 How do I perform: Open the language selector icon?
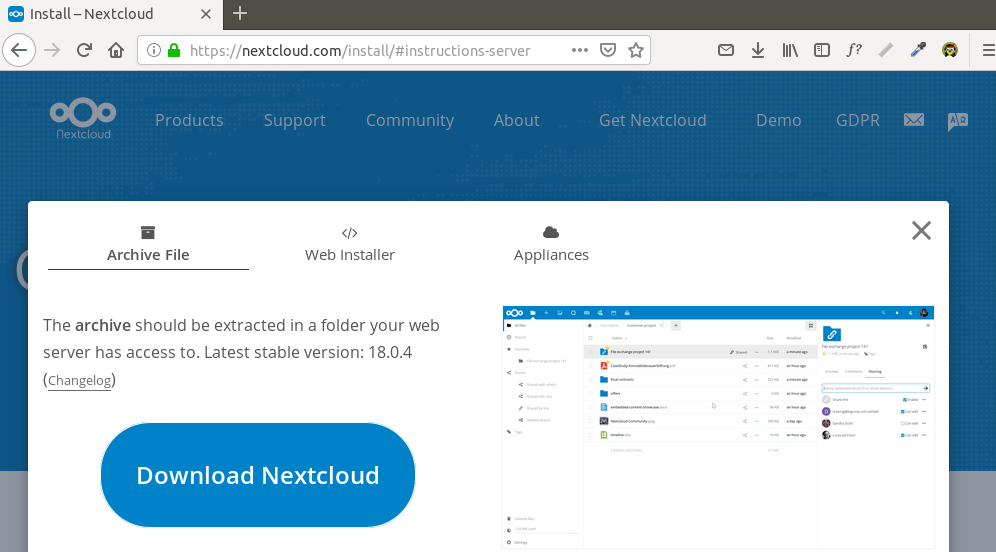[x=957, y=120]
